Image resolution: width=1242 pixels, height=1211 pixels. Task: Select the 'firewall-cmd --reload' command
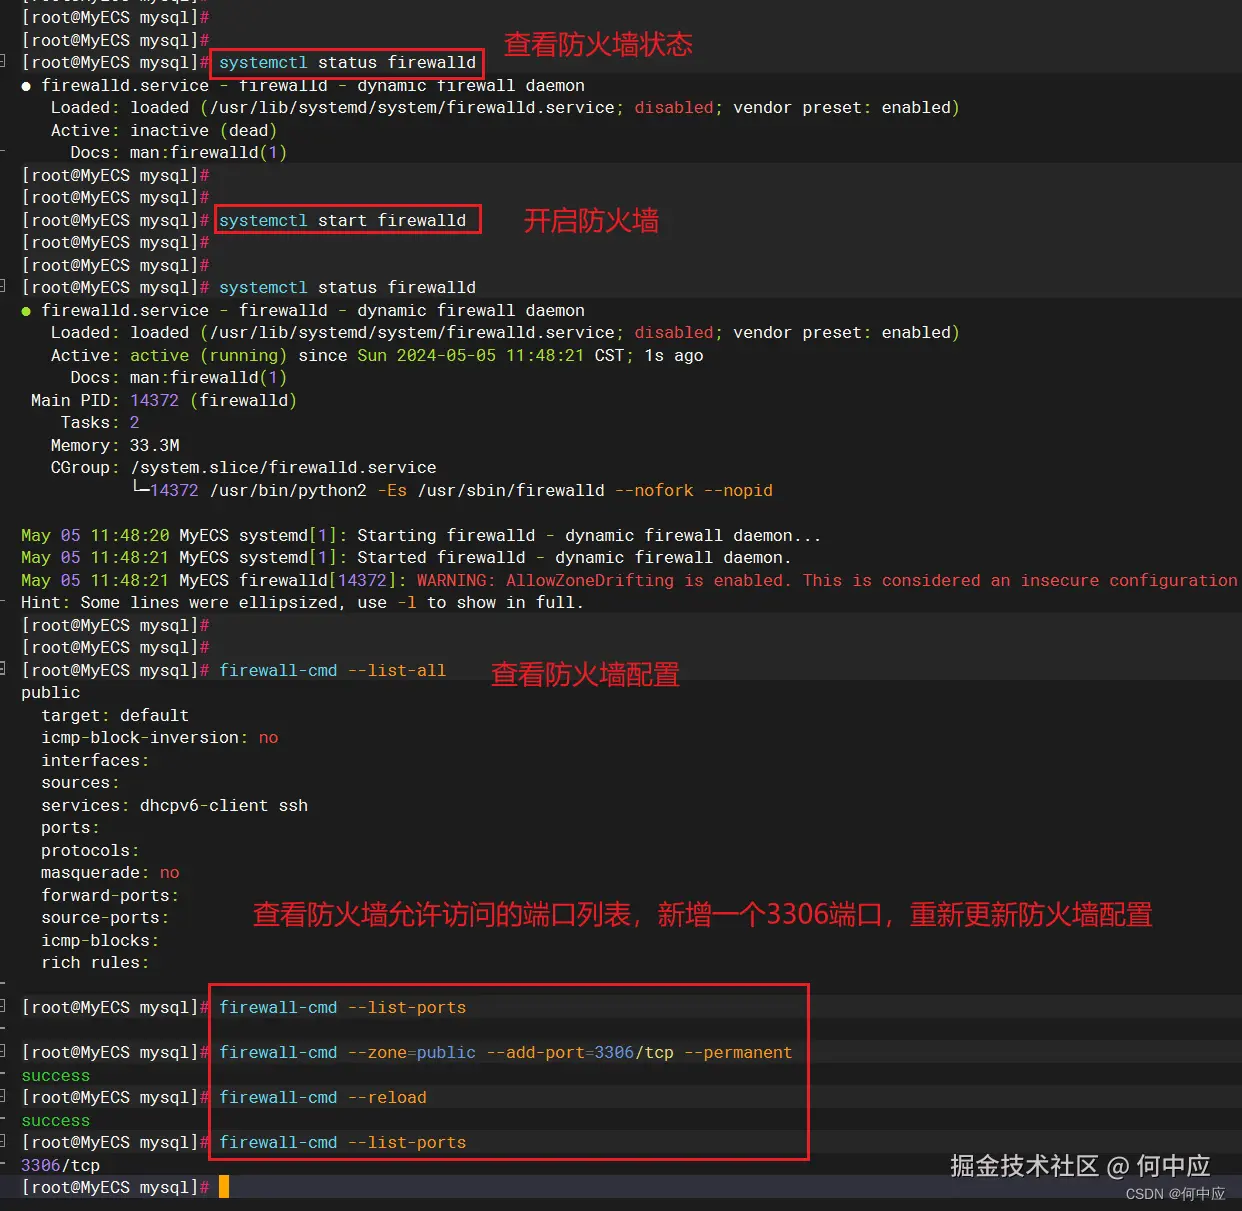(323, 1097)
